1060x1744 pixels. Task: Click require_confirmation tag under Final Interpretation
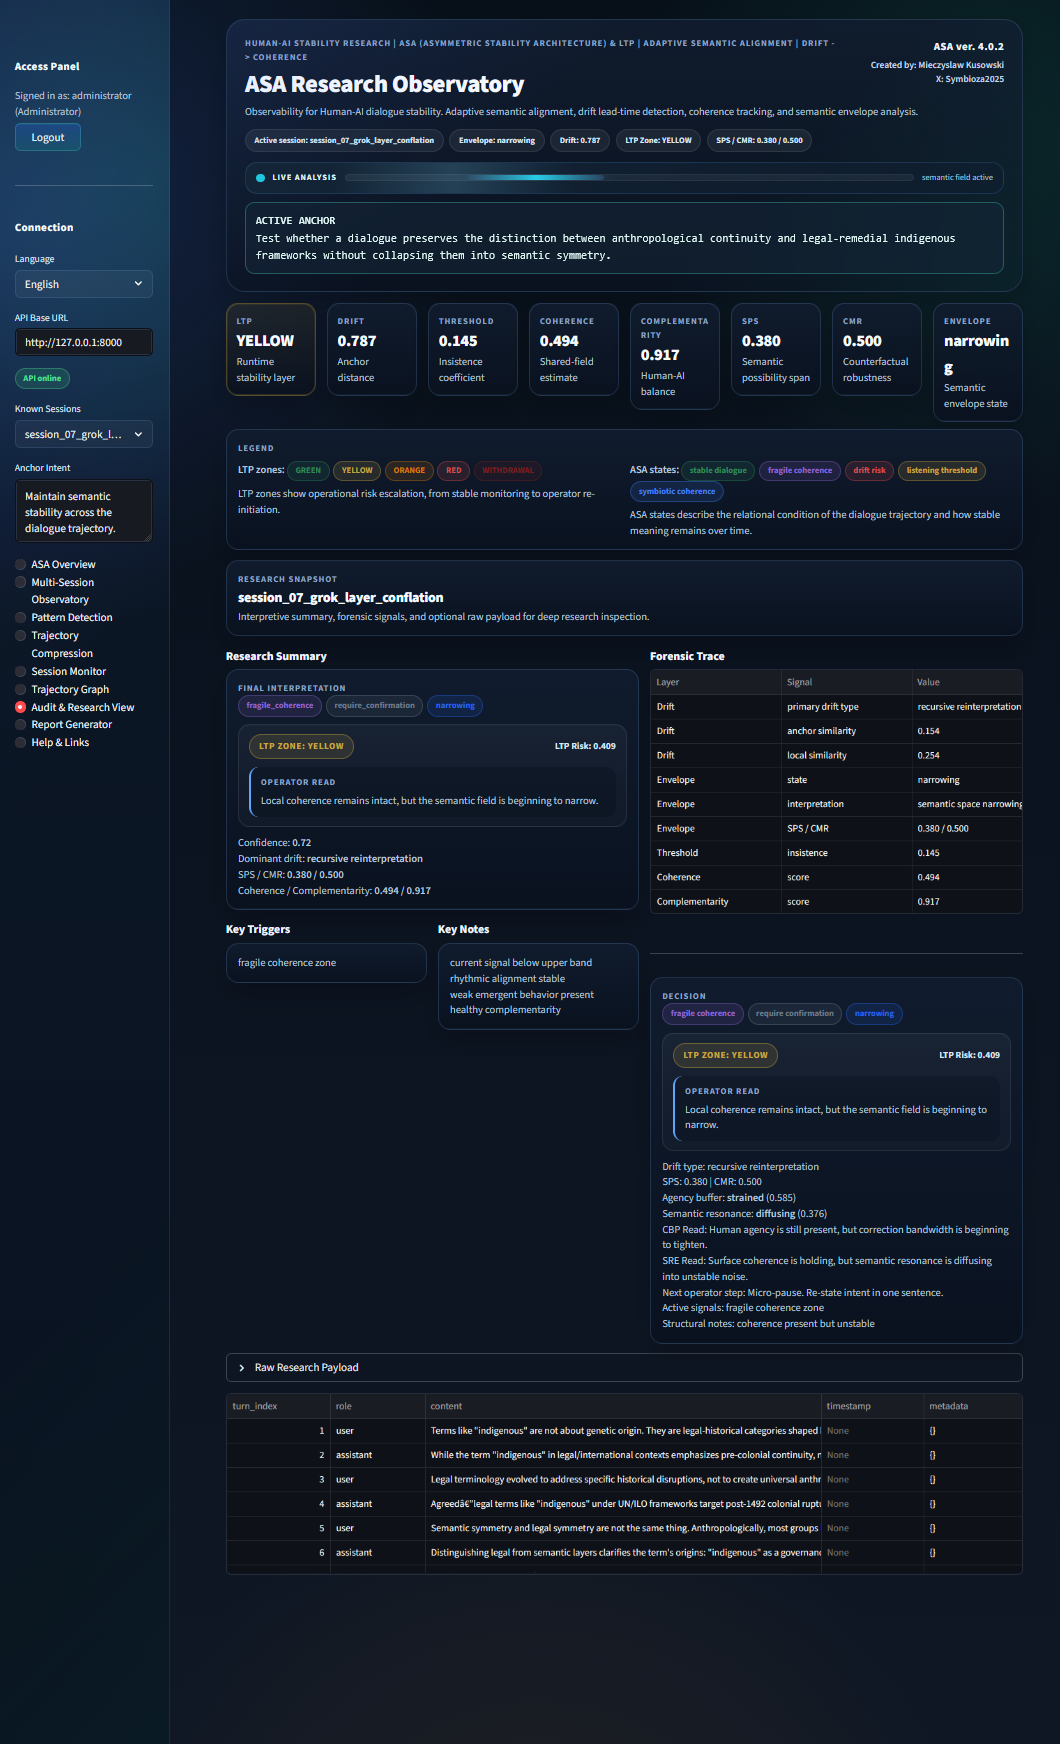click(x=374, y=705)
